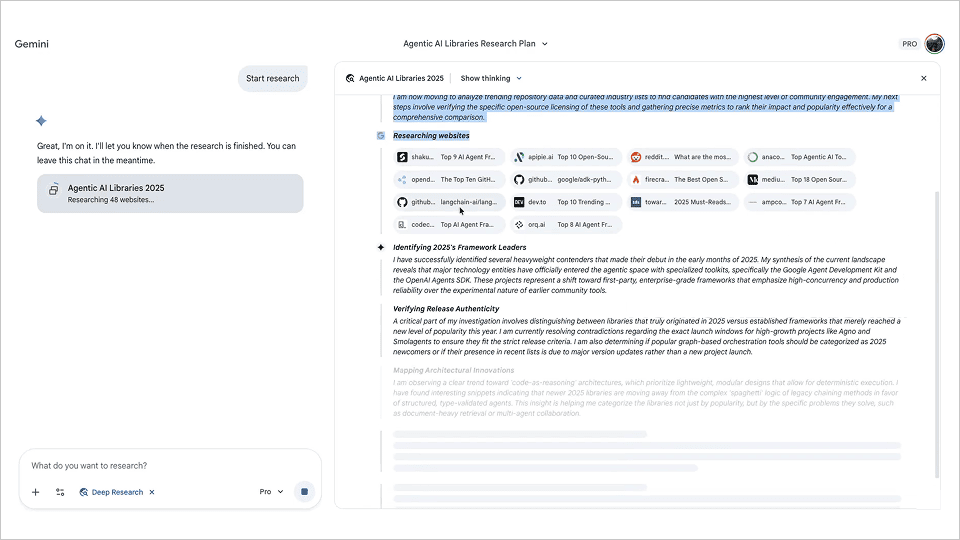Open the reddit 'What are the mos...' chip

click(x=683, y=157)
